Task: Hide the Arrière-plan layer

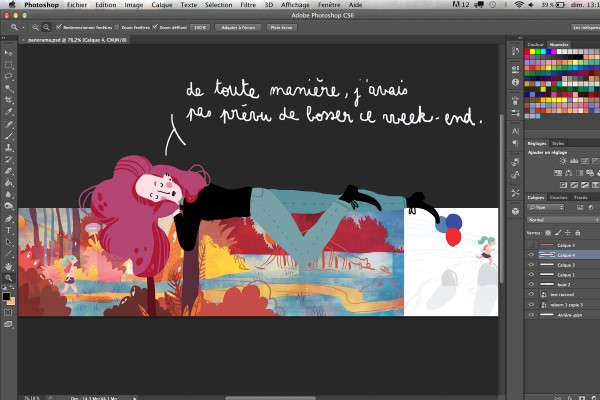Action: (531, 315)
